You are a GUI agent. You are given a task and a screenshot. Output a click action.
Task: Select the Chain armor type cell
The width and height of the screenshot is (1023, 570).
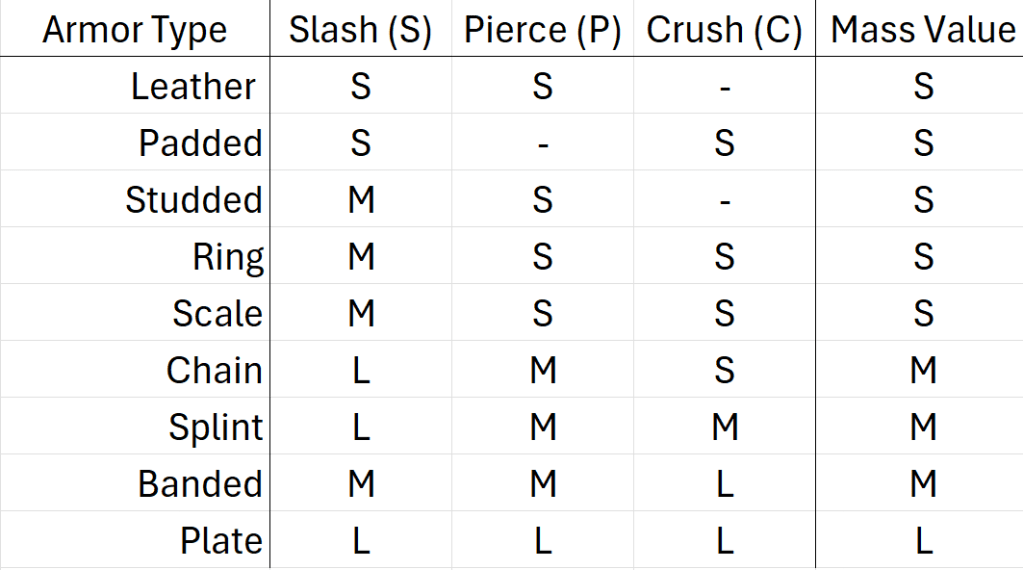(214, 370)
